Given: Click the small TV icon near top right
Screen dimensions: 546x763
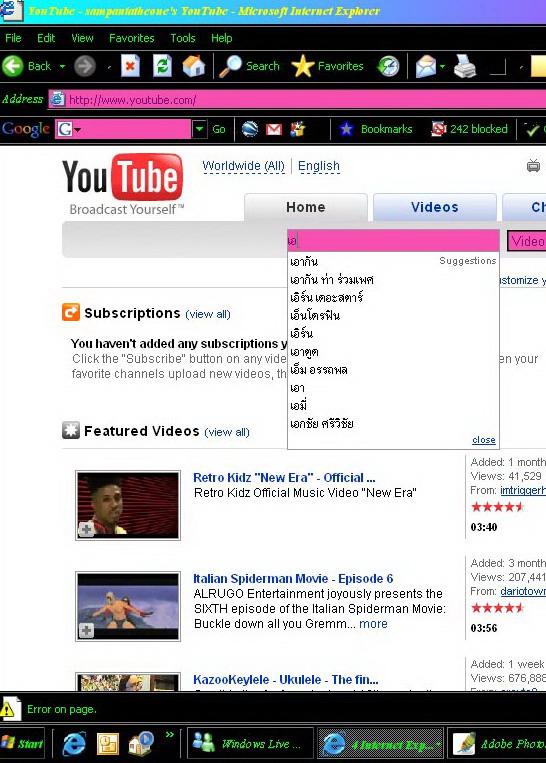Looking at the screenshot, I should pyautogui.click(x=533, y=166).
